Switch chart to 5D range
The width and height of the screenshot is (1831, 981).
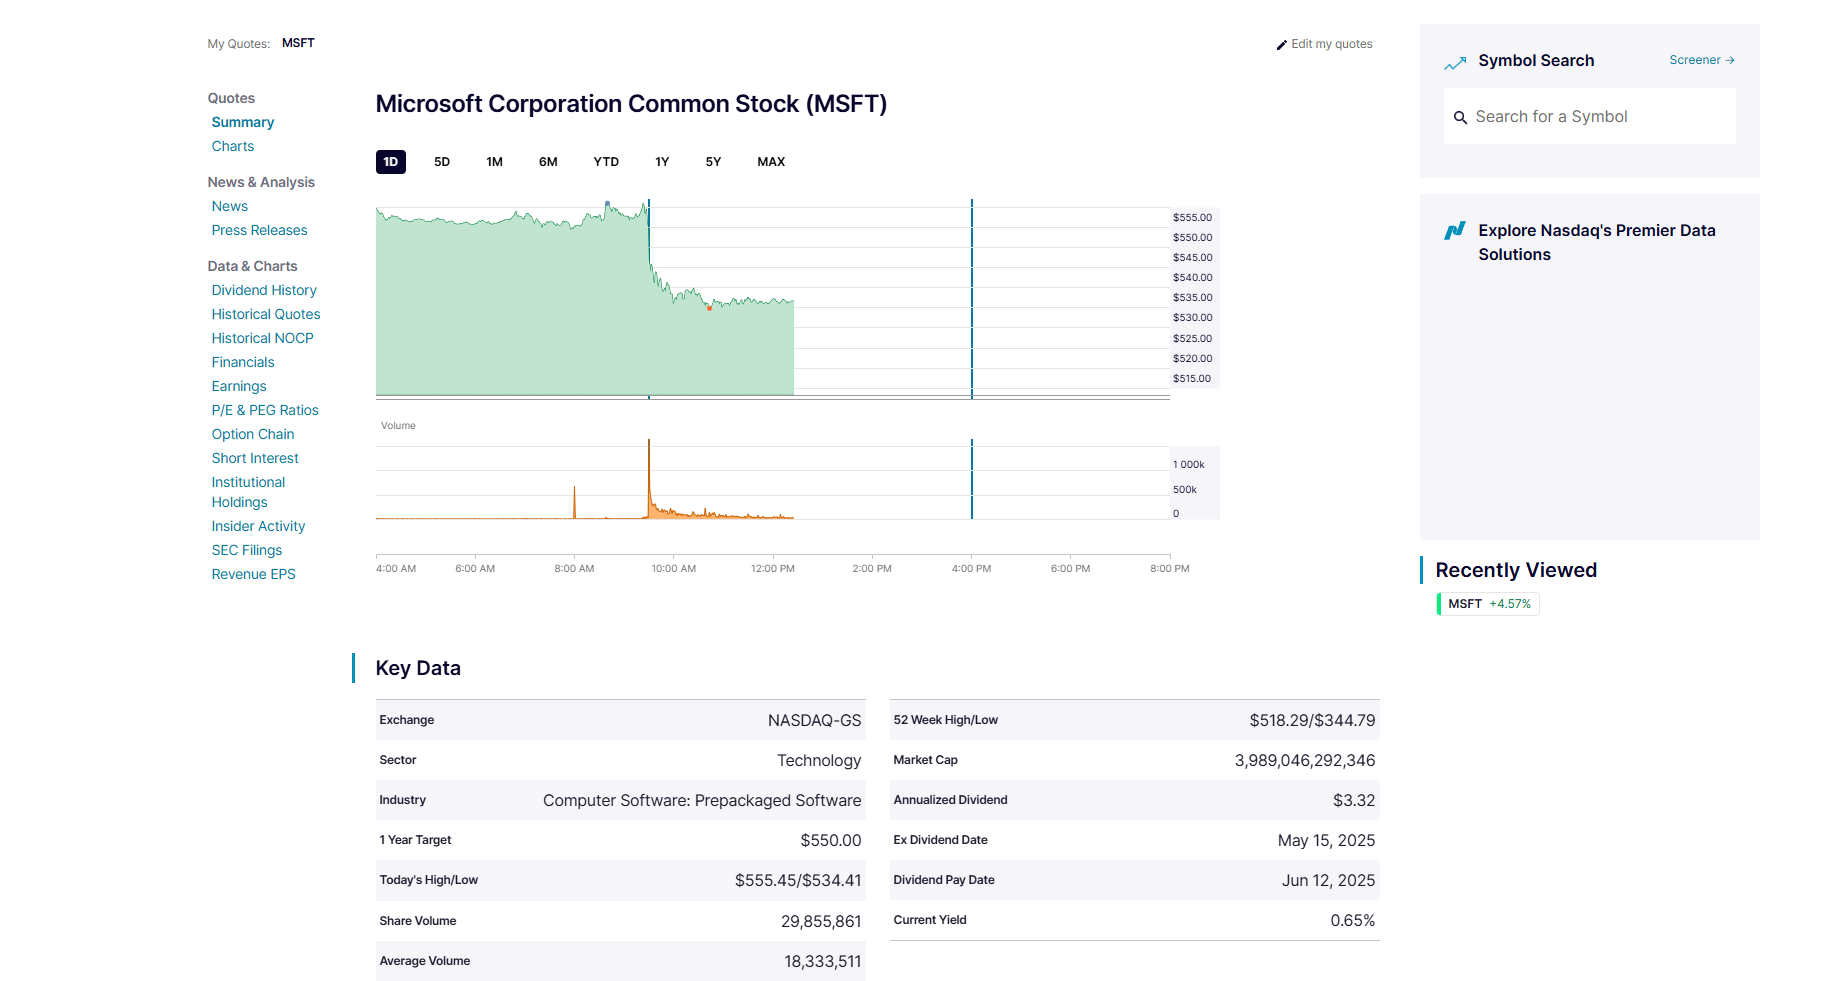442,162
